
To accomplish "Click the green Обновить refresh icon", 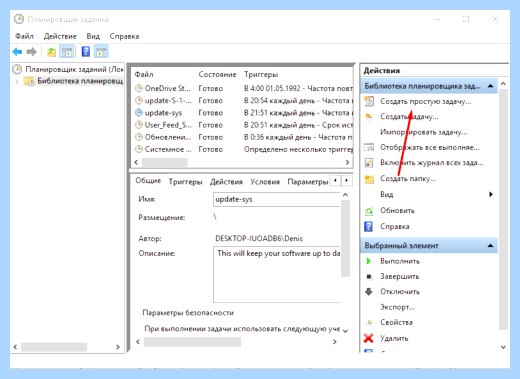I will click(369, 211).
